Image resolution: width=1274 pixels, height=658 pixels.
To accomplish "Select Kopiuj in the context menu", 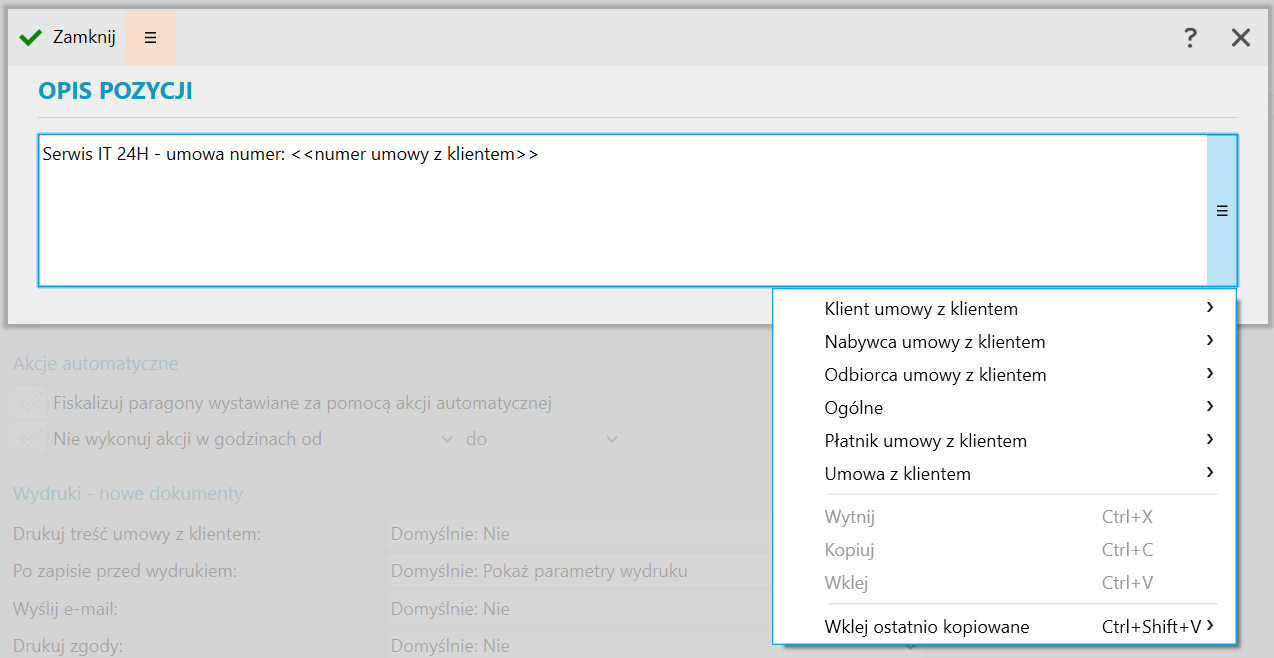I will [x=850, y=550].
